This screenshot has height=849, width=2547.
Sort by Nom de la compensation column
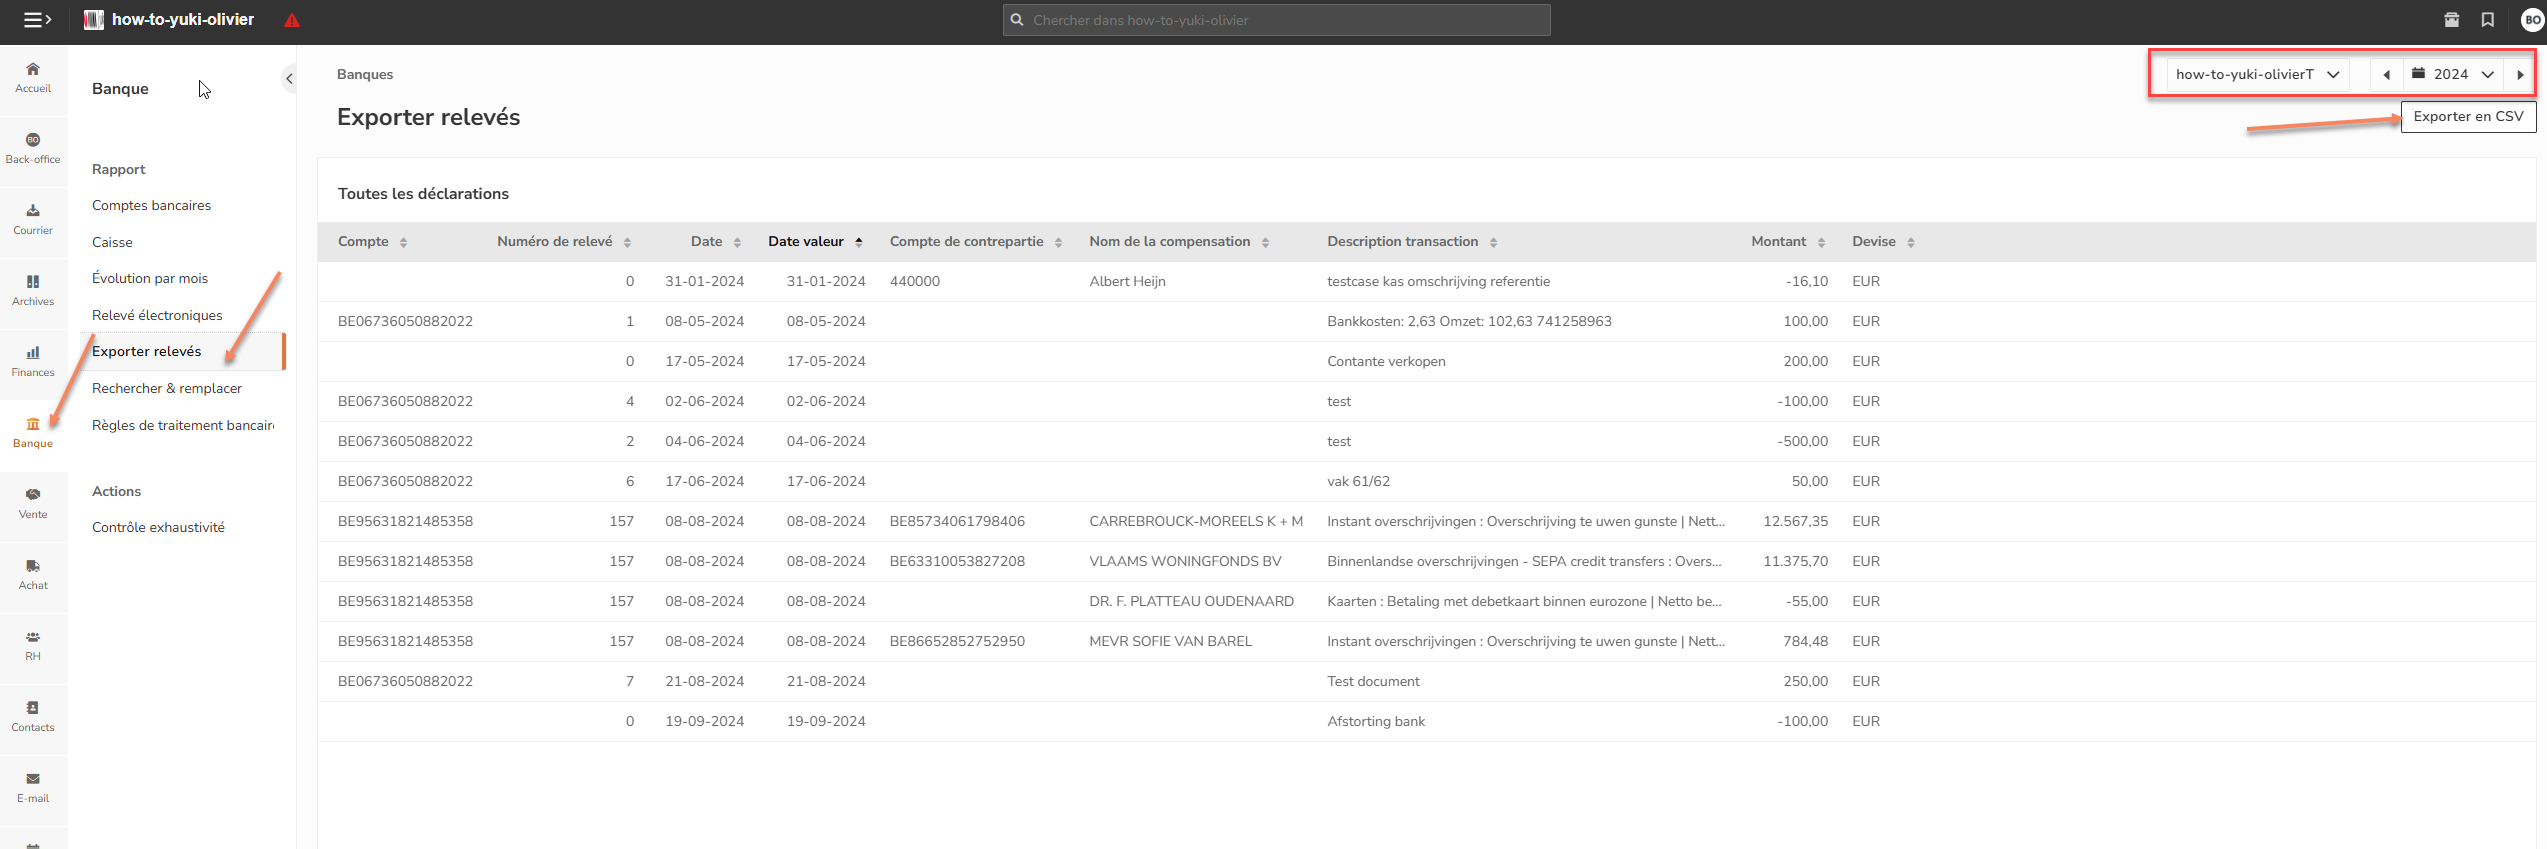click(x=1179, y=242)
